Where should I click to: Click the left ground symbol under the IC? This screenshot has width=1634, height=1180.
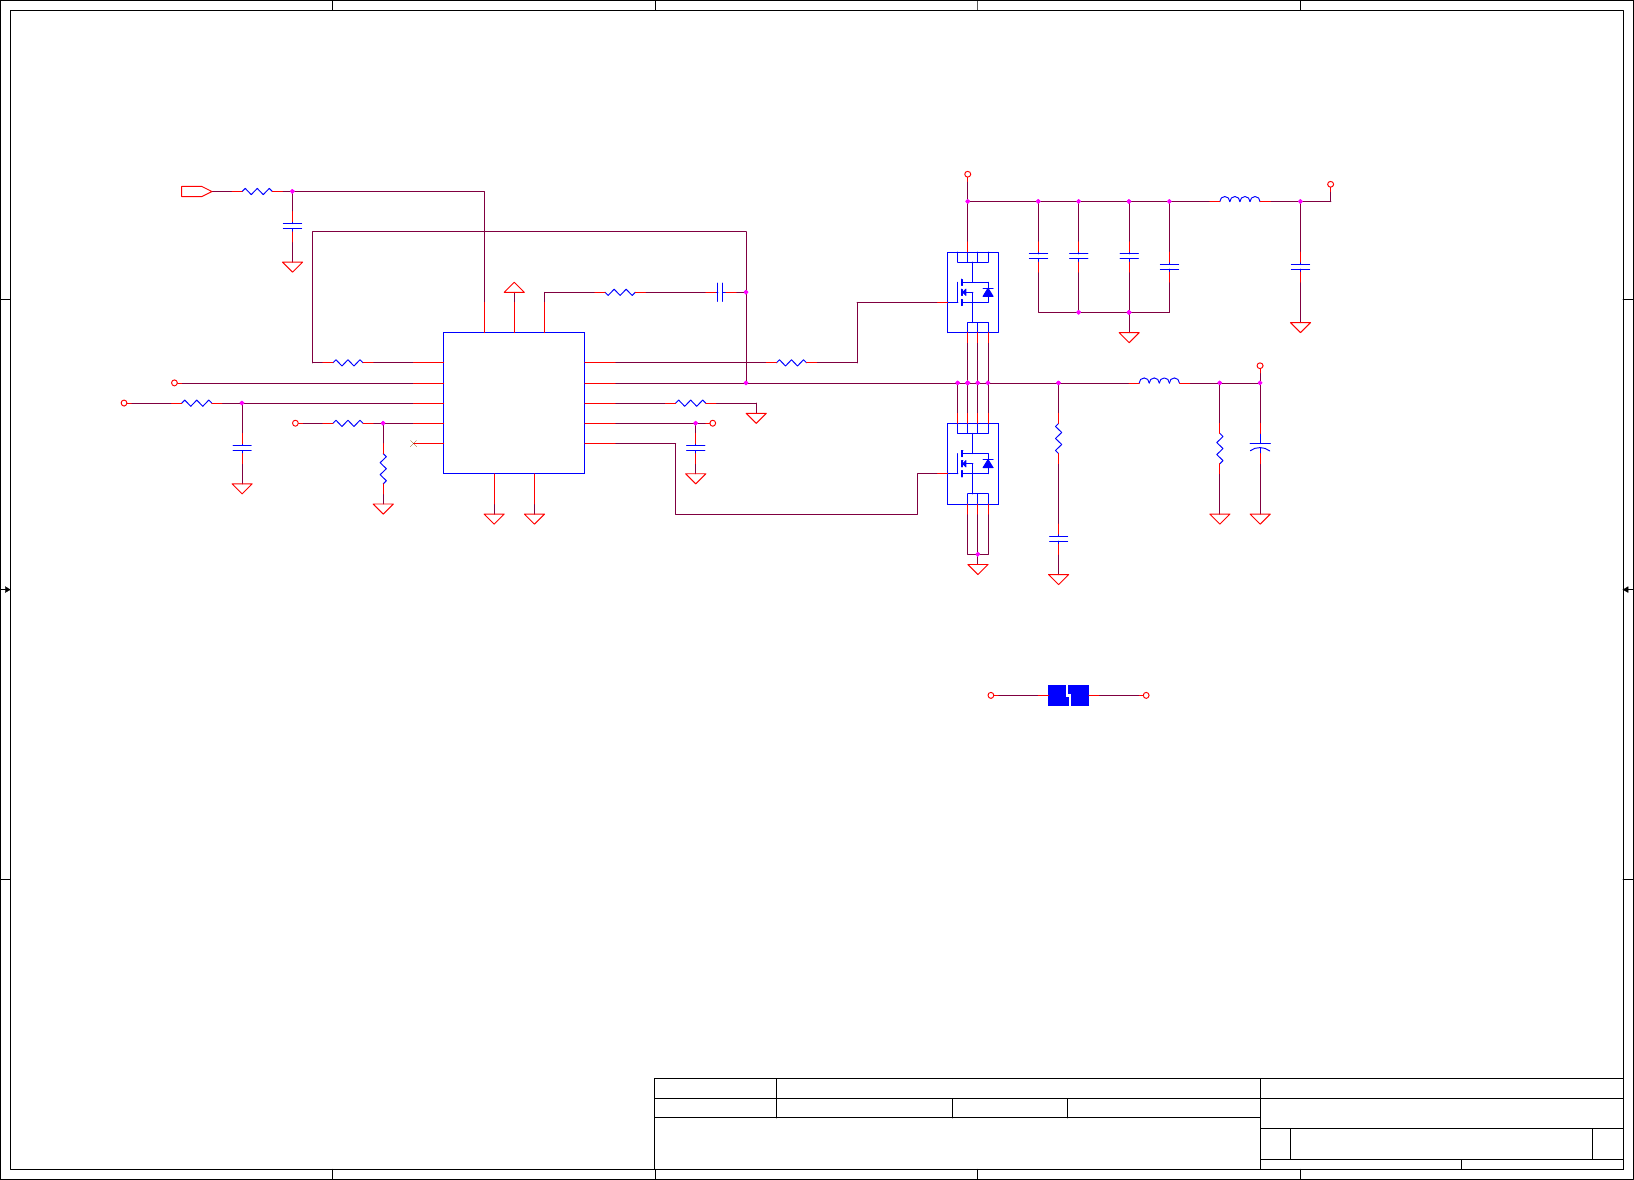tap(494, 518)
